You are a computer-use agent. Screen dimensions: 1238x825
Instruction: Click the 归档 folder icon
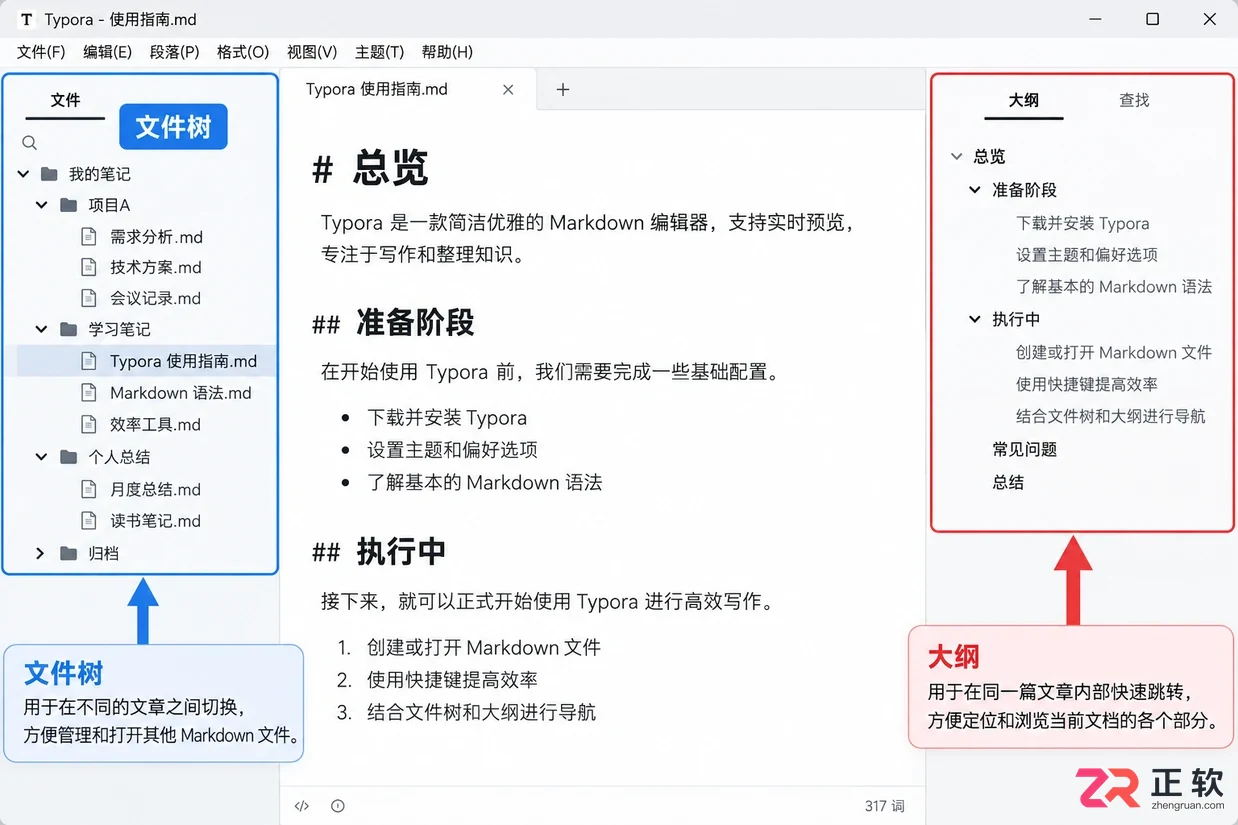click(69, 553)
